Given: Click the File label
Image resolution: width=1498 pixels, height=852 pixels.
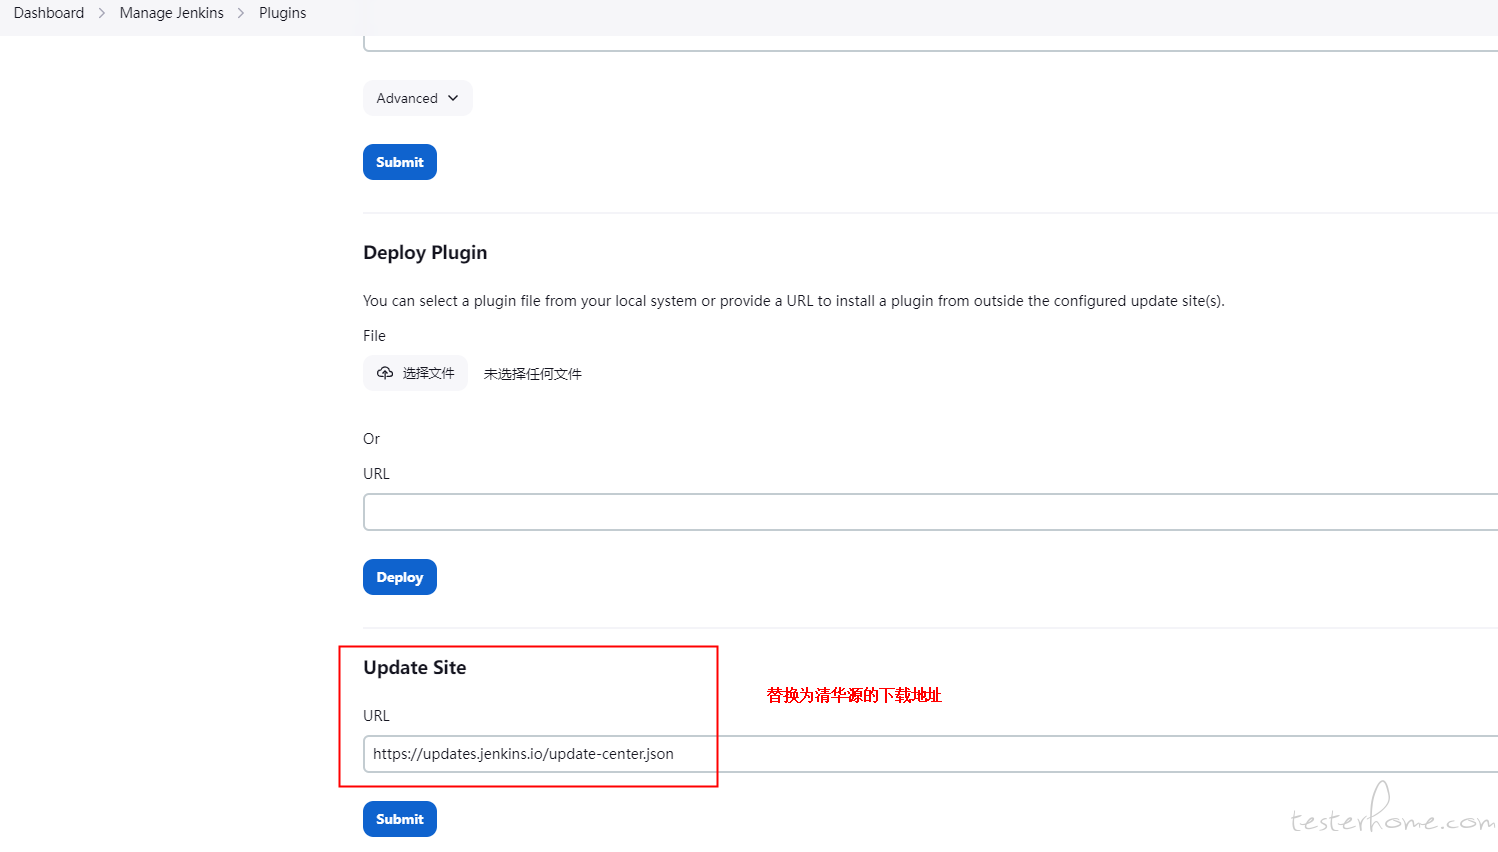Looking at the screenshot, I should pos(374,336).
